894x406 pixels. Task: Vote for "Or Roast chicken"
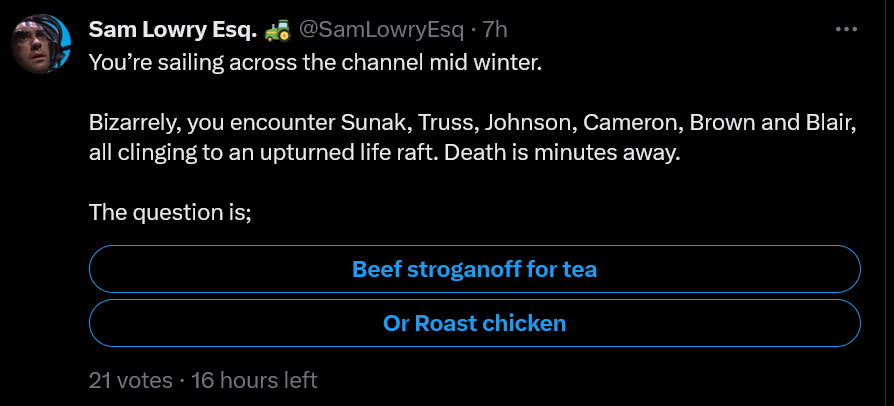pyautogui.click(x=475, y=323)
